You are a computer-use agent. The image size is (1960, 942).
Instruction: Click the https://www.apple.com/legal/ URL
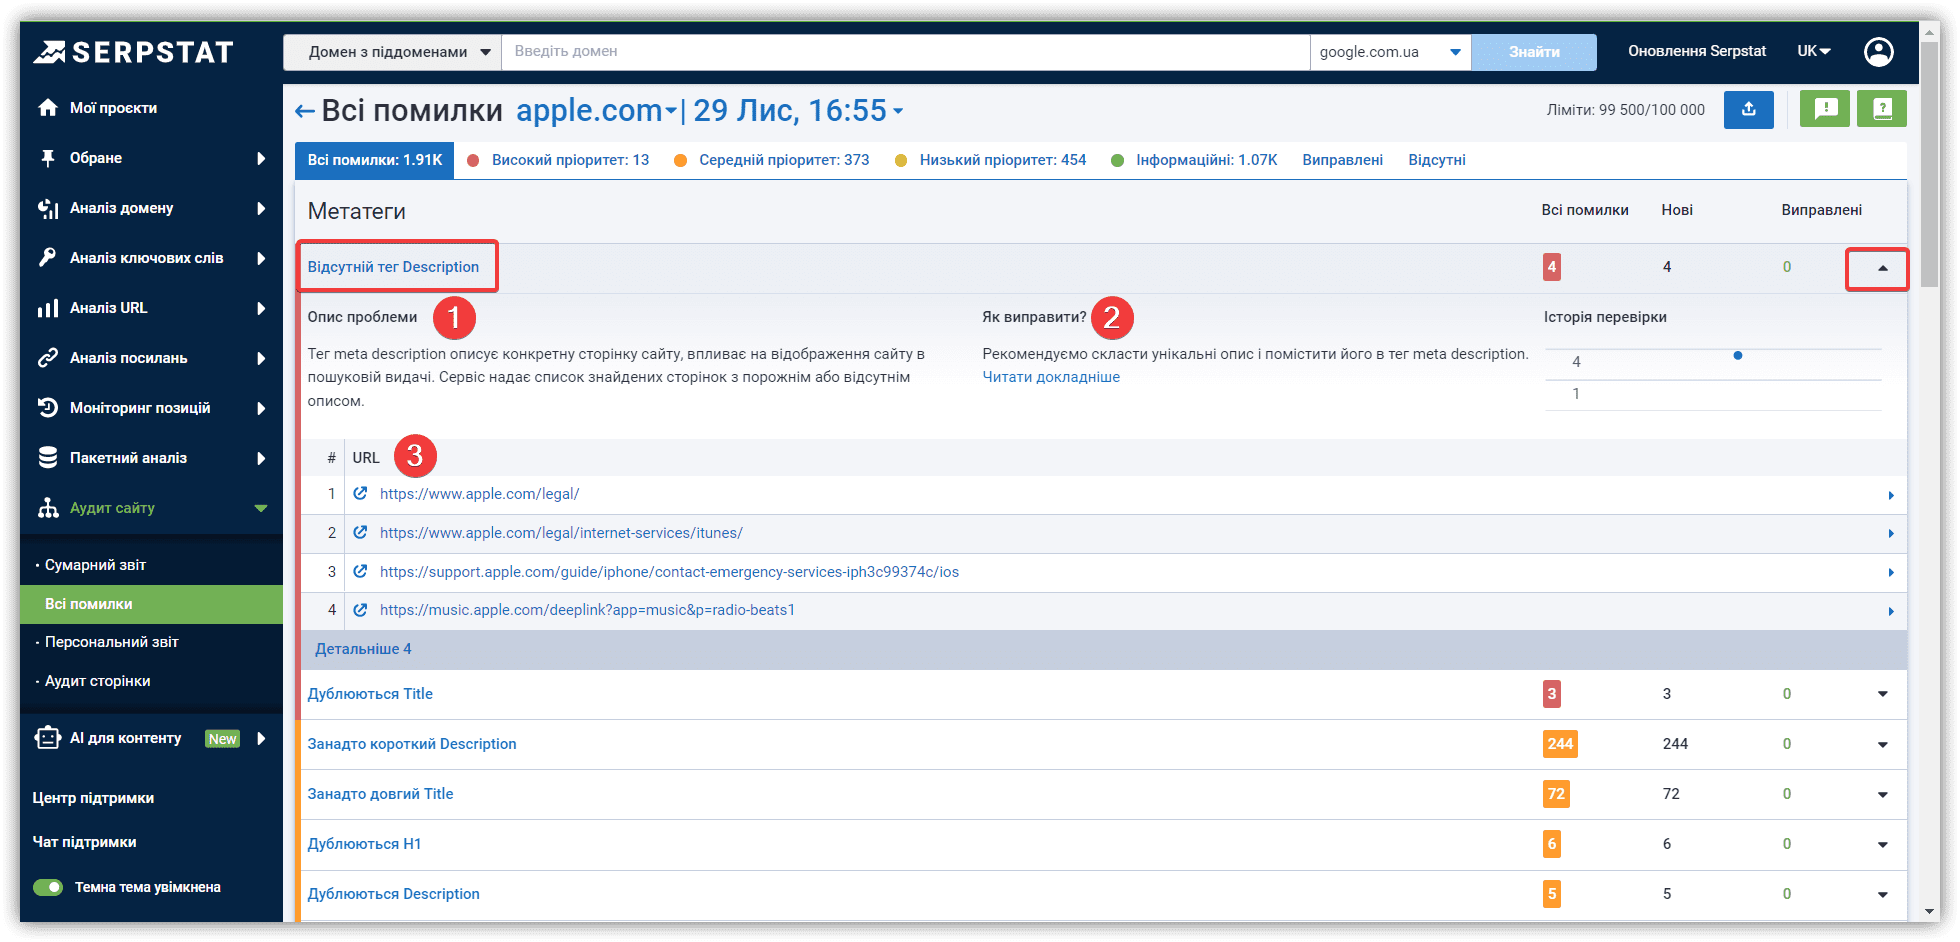(479, 494)
